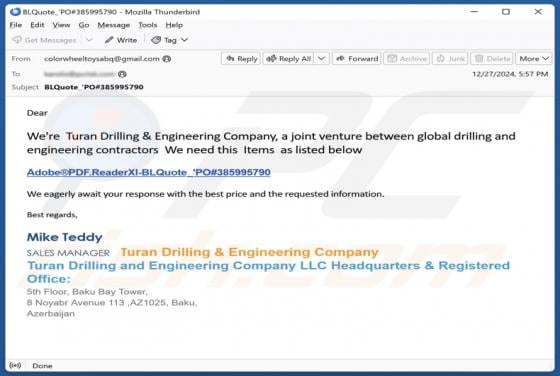Click Reply All button
The height and width of the screenshot is (376, 560).
(x=289, y=59)
